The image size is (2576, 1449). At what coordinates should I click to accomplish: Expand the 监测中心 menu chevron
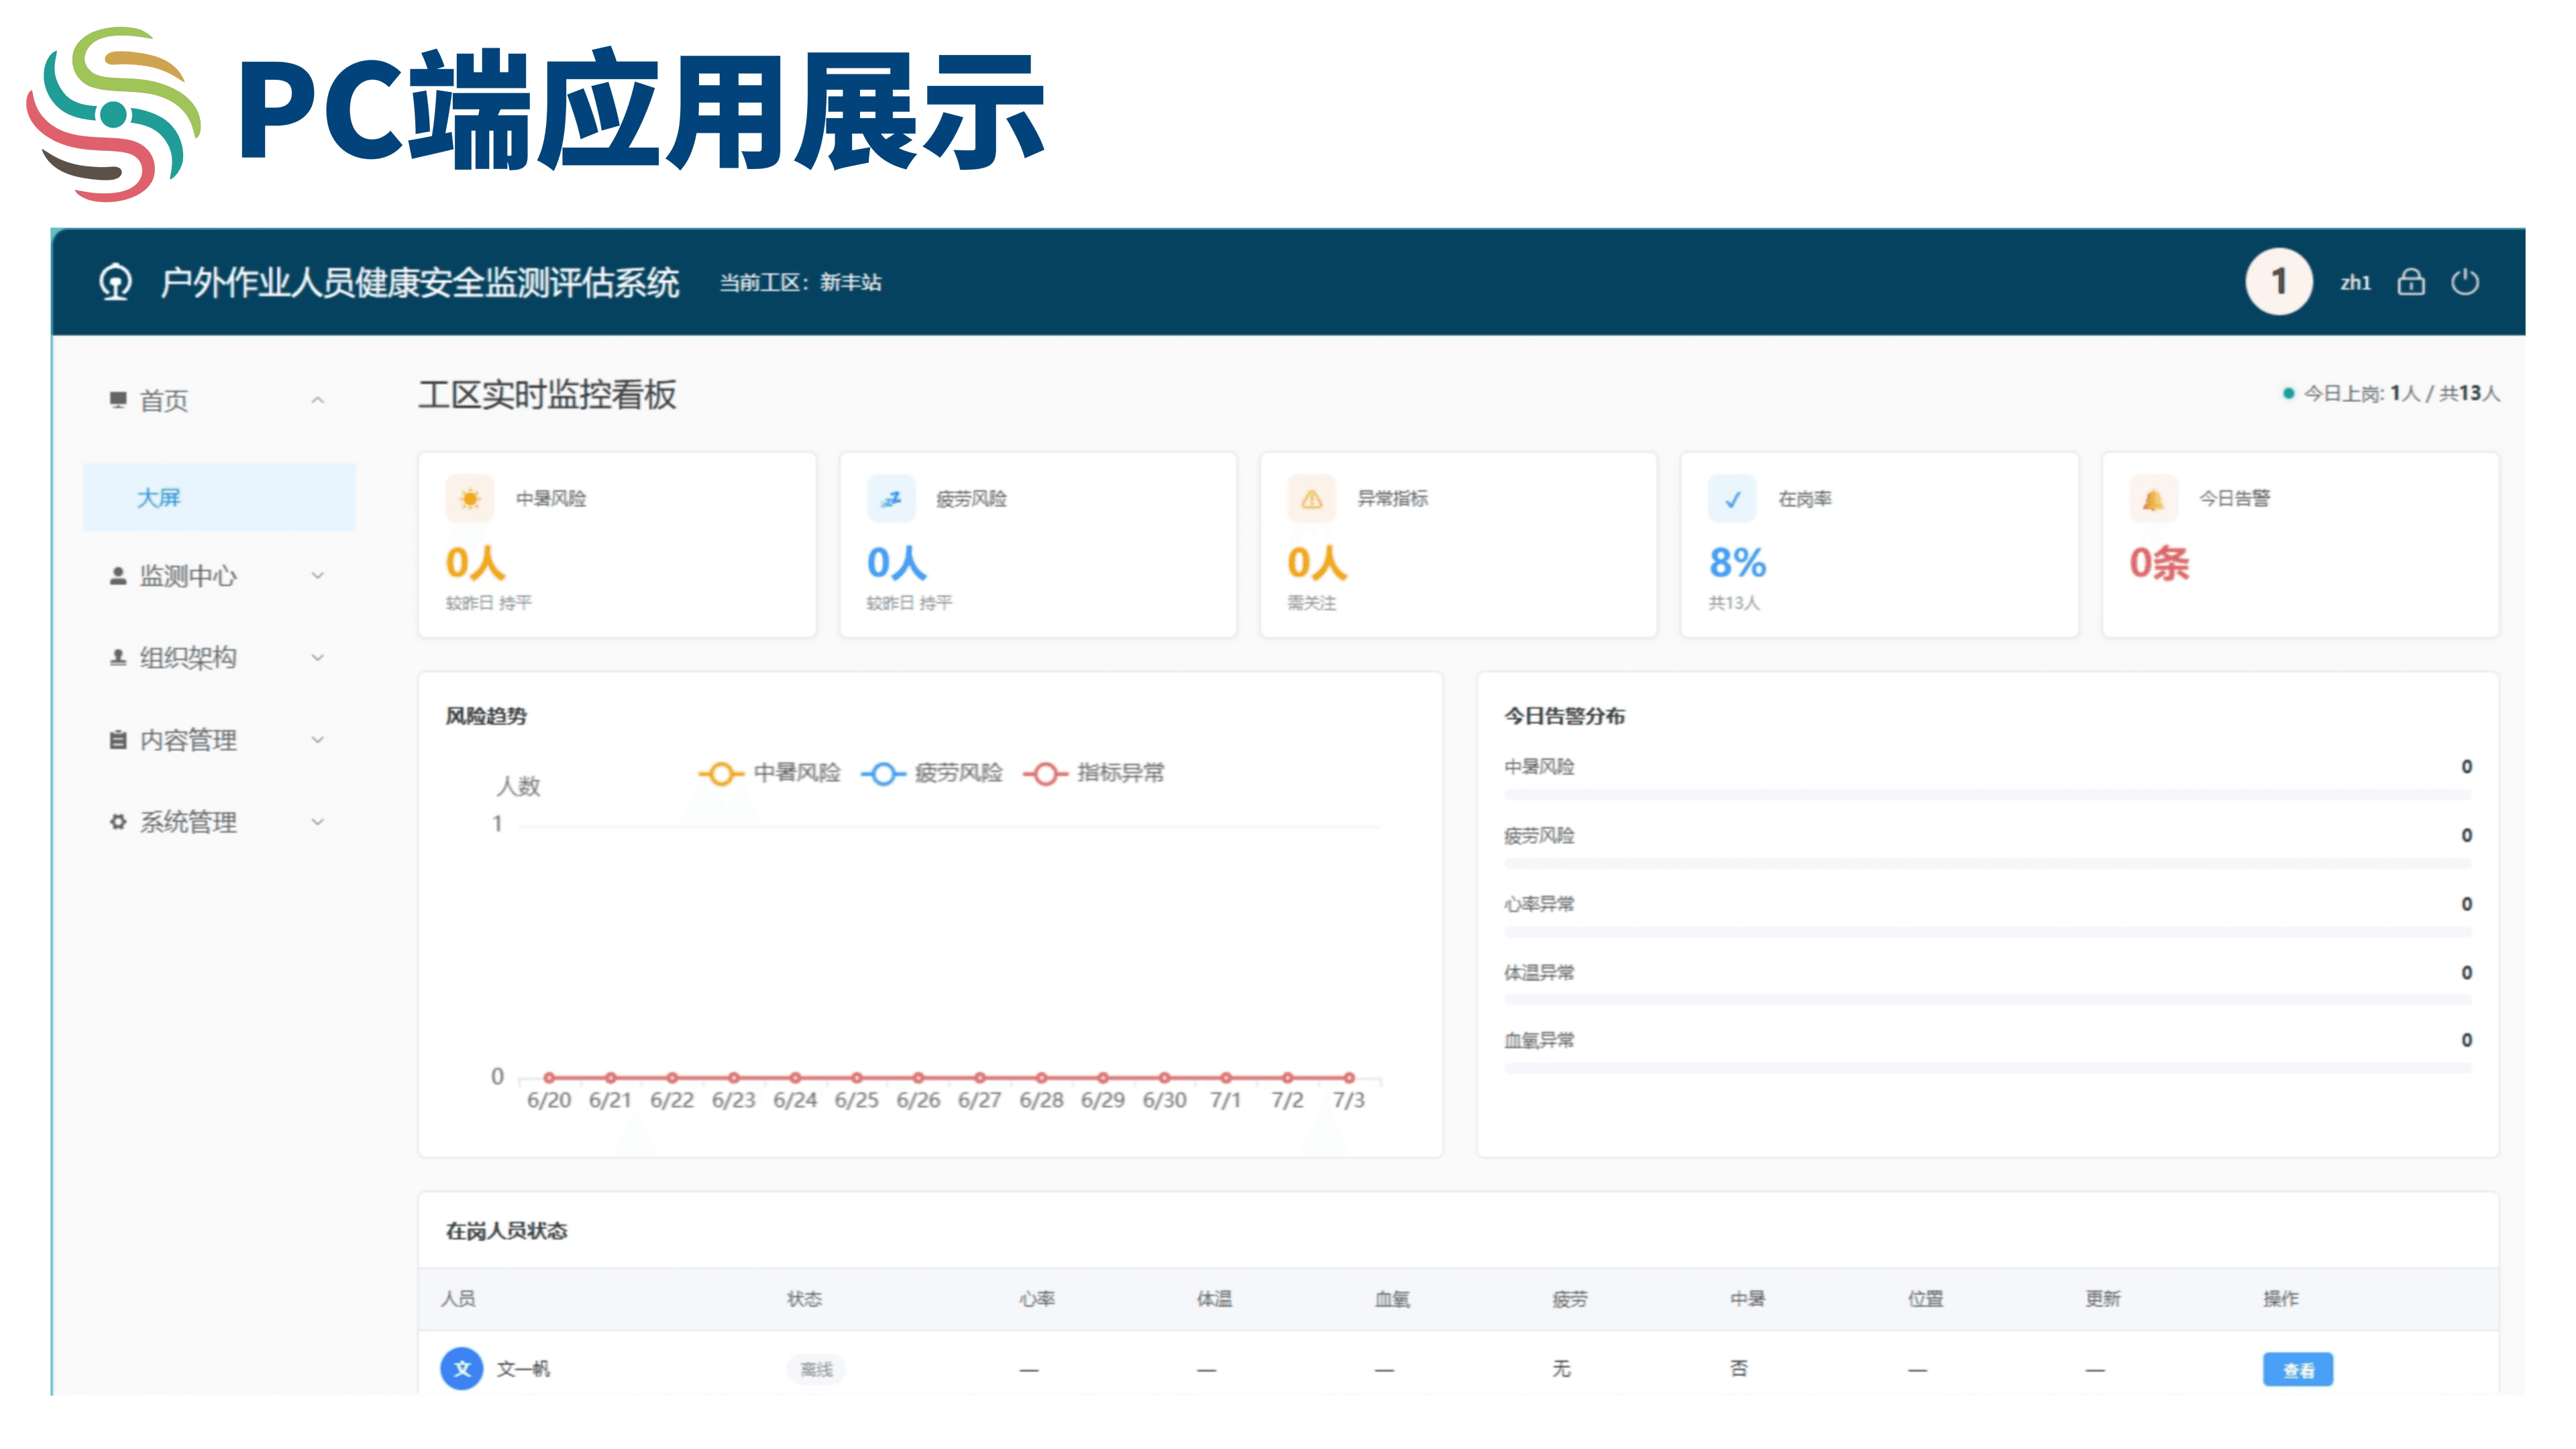[x=317, y=576]
